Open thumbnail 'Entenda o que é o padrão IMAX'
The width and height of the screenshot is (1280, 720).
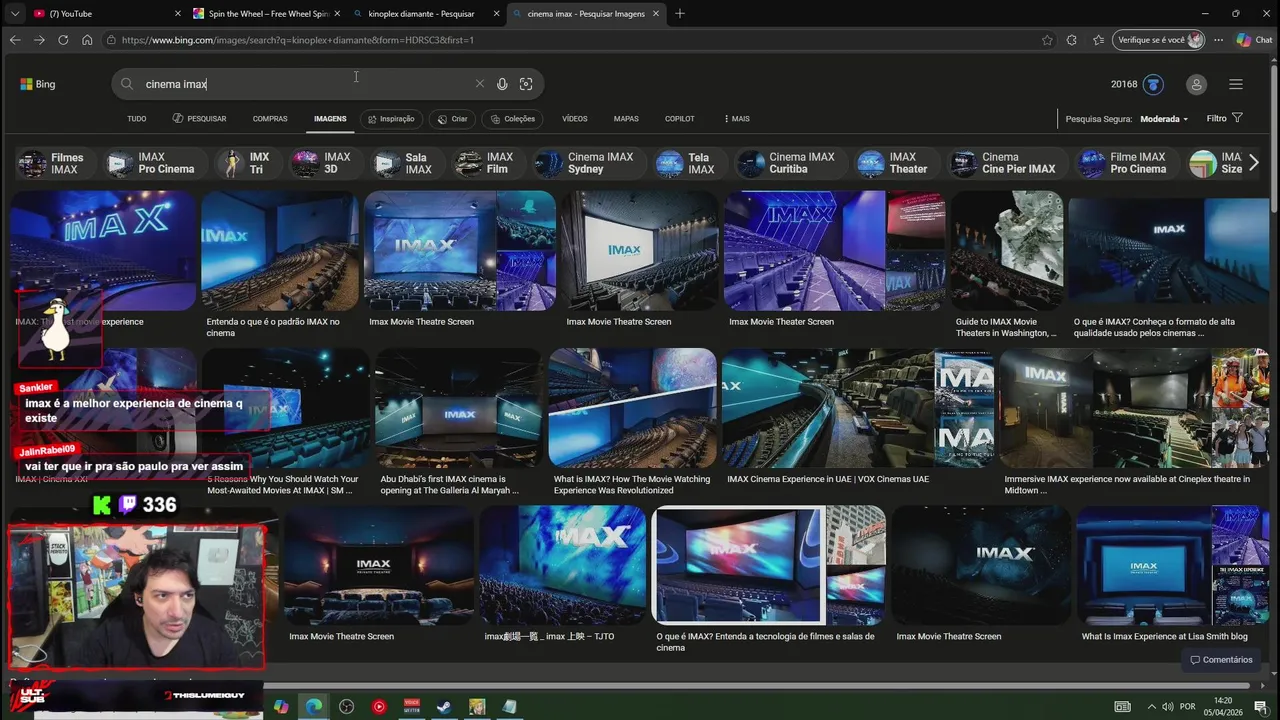[x=280, y=250]
